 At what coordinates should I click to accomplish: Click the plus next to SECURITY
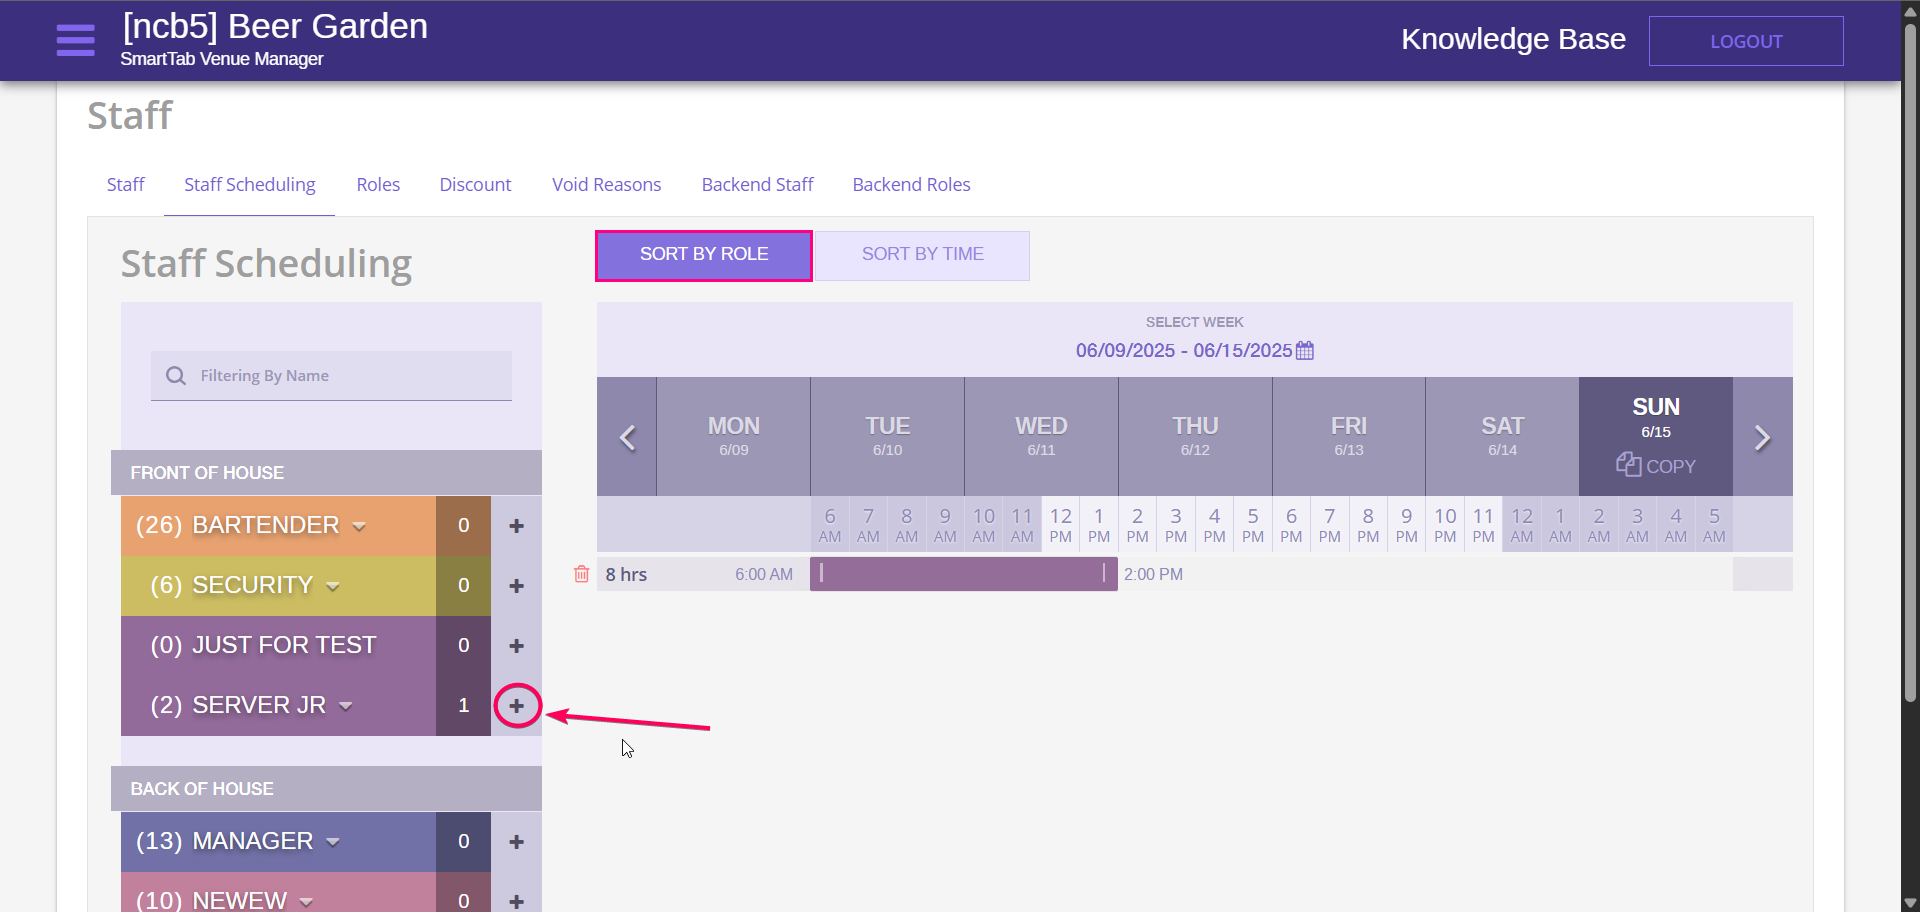pyautogui.click(x=516, y=586)
